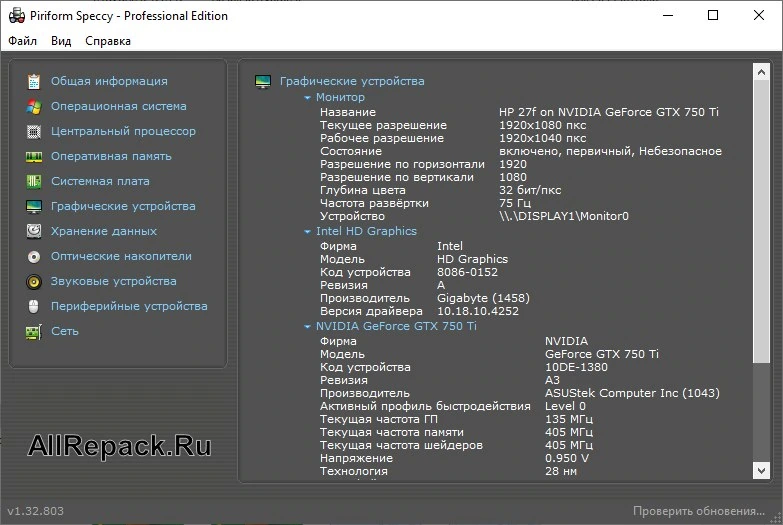Click the value ASUStek Computer Inc (1043)
This screenshot has height=525, width=783.
[632, 393]
